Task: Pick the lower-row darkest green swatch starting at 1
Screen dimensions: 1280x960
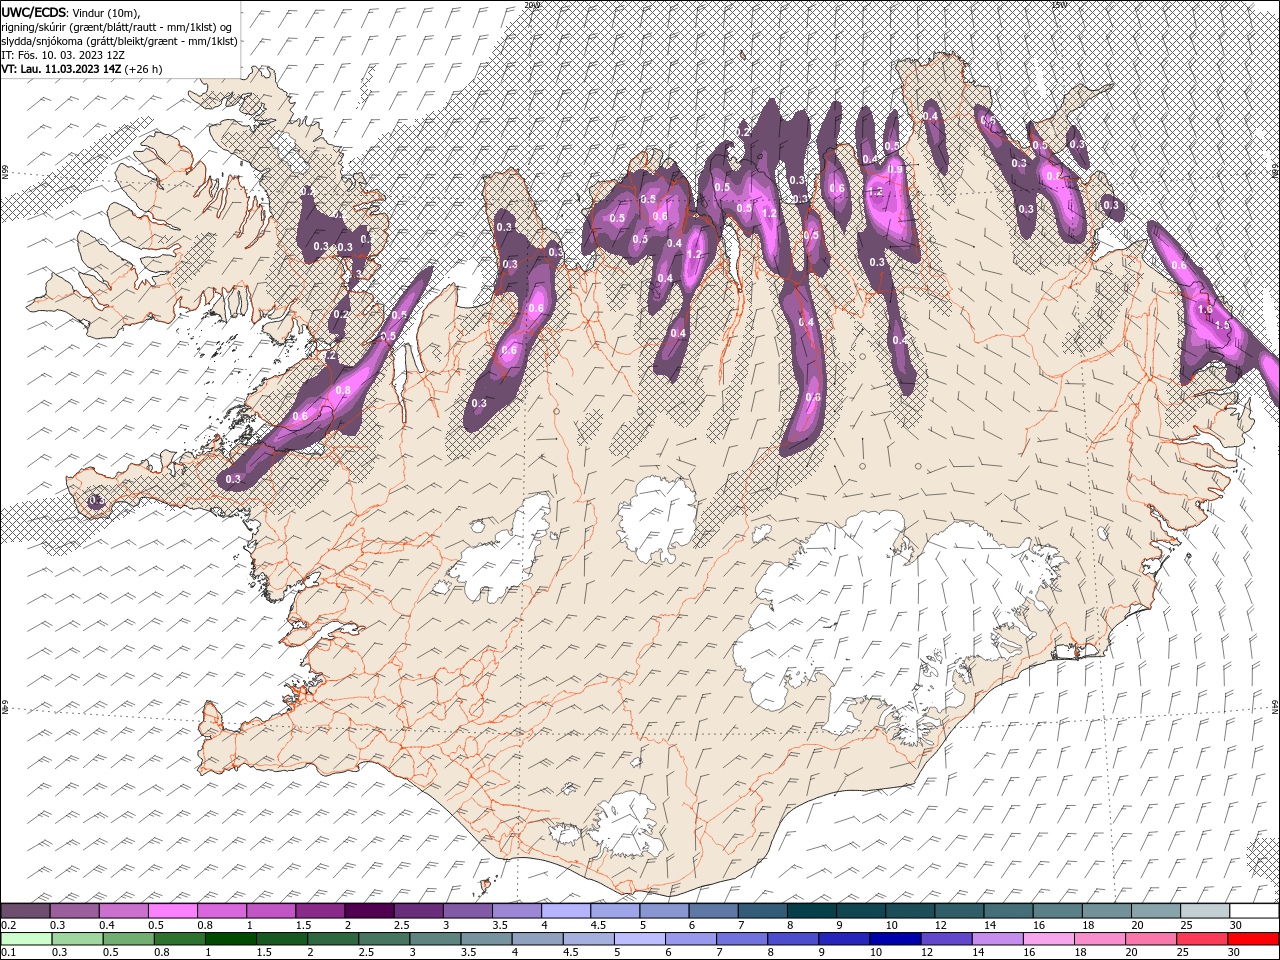Action: click(x=230, y=939)
